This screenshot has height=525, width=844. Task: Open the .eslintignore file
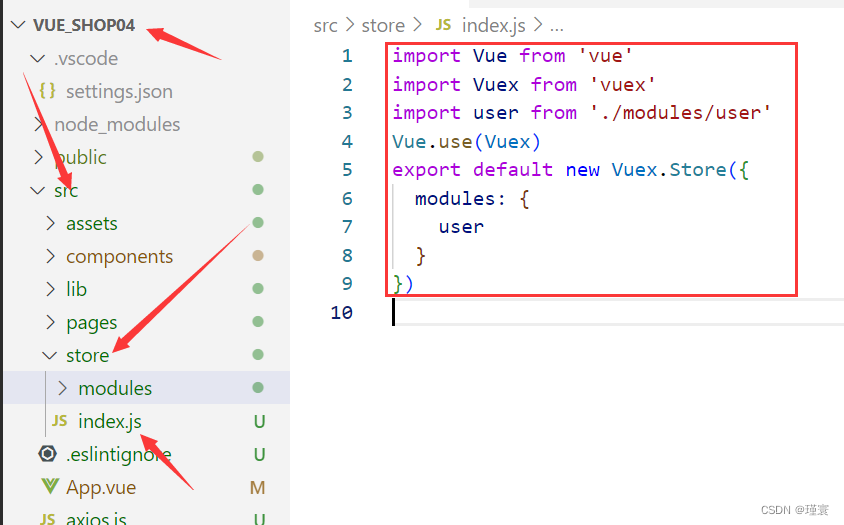(118, 454)
